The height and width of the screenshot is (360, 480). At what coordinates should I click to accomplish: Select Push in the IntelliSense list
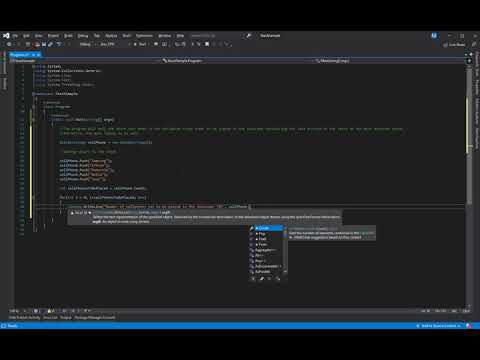pos(266,245)
